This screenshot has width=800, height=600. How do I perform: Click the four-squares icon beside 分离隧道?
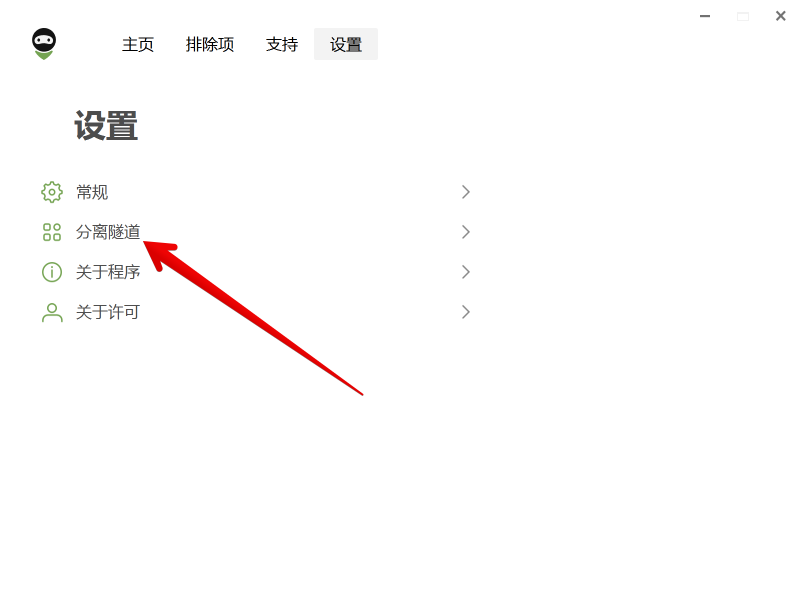coord(52,232)
